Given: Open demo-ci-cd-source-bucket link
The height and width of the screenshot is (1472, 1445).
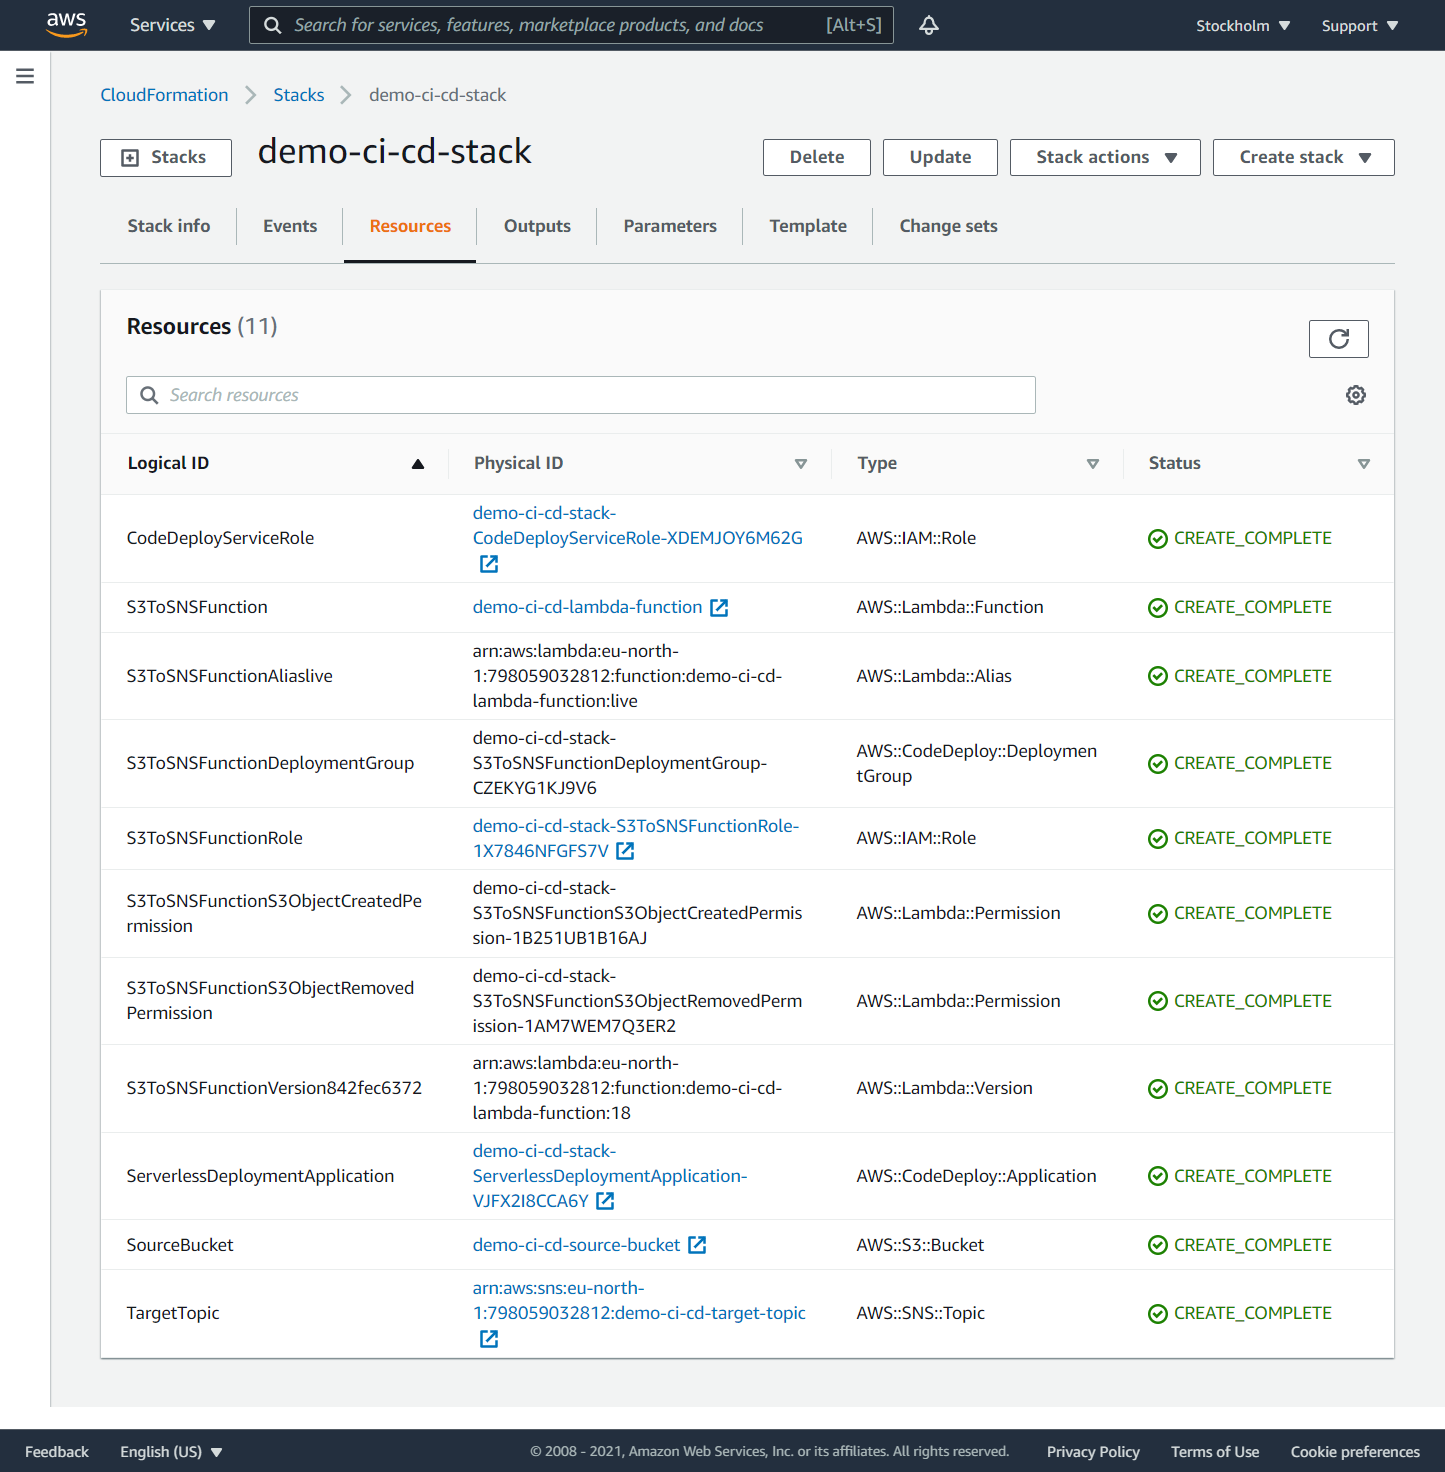Looking at the screenshot, I should (x=576, y=1245).
